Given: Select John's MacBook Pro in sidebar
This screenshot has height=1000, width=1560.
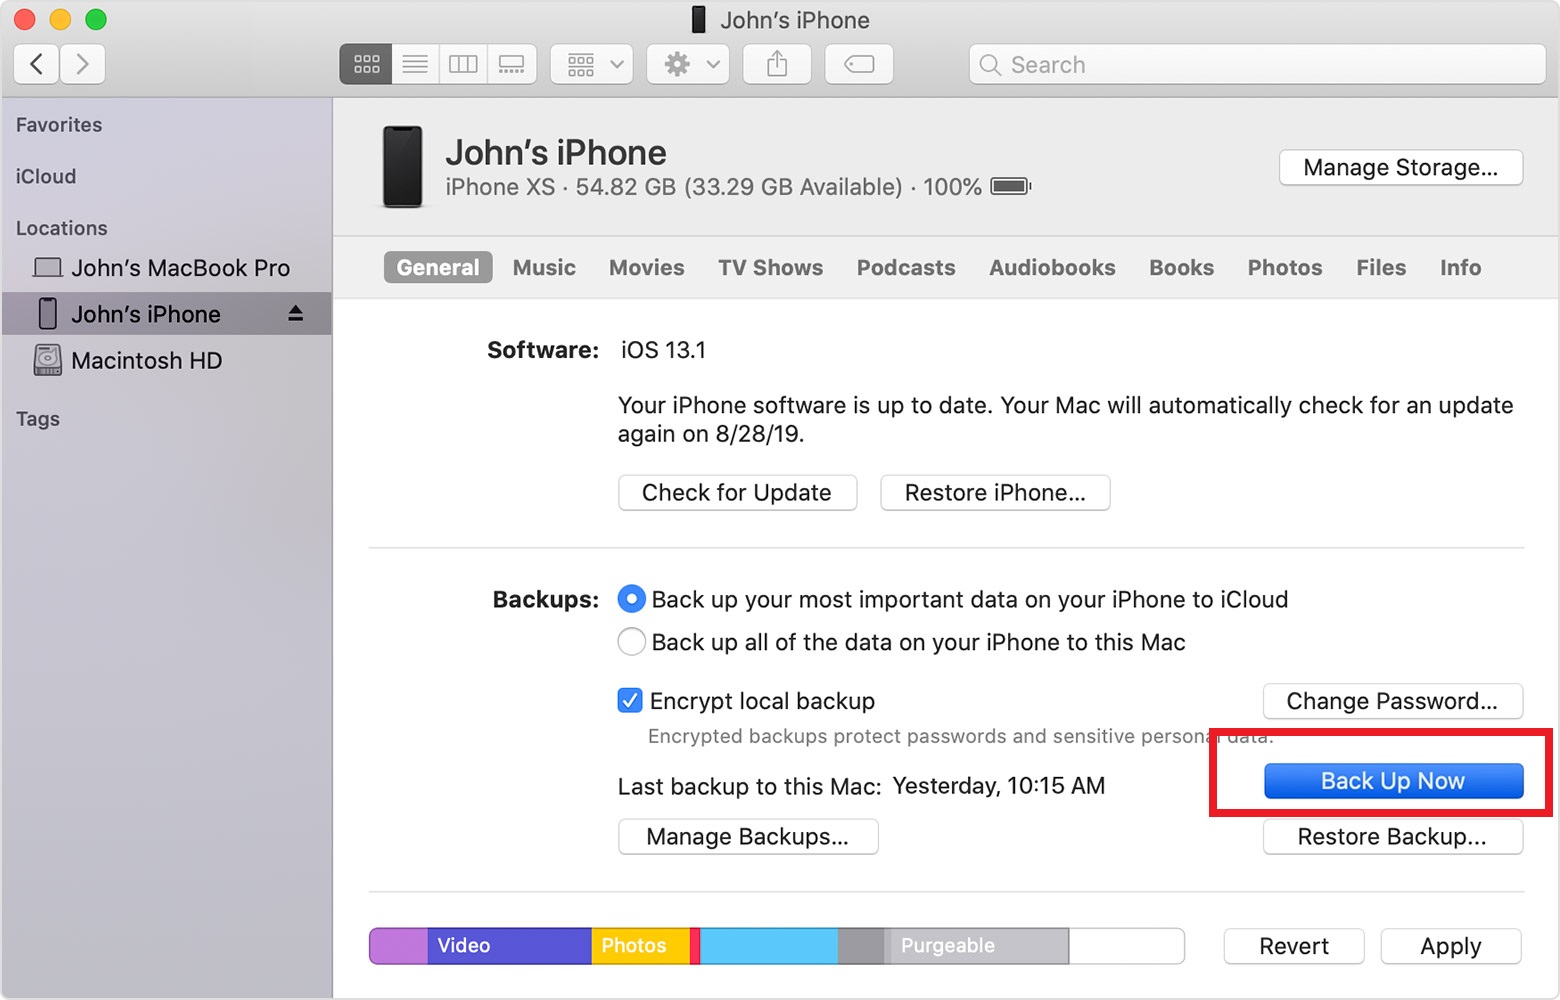Looking at the screenshot, I should (x=166, y=268).
